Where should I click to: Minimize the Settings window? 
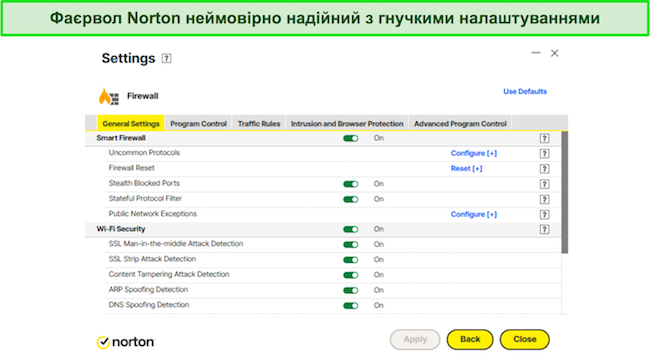pos(536,53)
